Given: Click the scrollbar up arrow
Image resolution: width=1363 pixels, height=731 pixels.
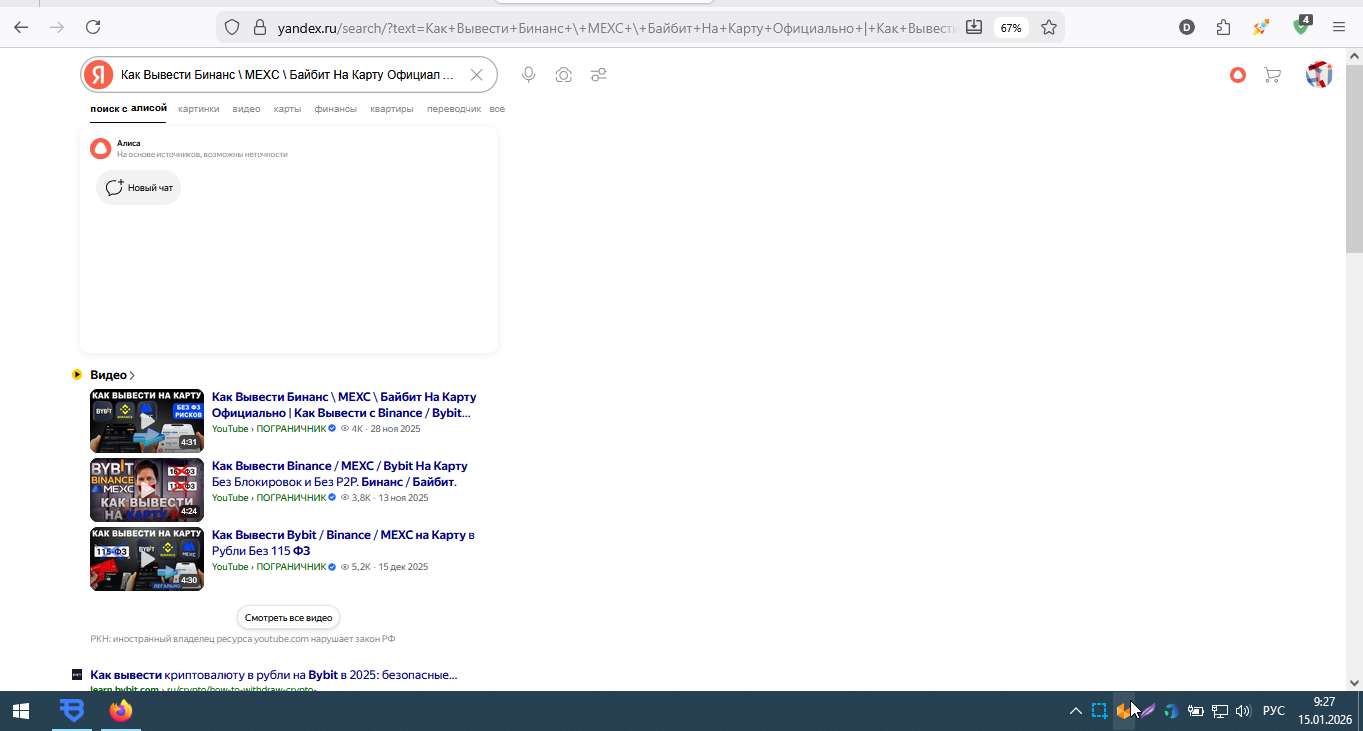Looking at the screenshot, I should point(1354,55).
